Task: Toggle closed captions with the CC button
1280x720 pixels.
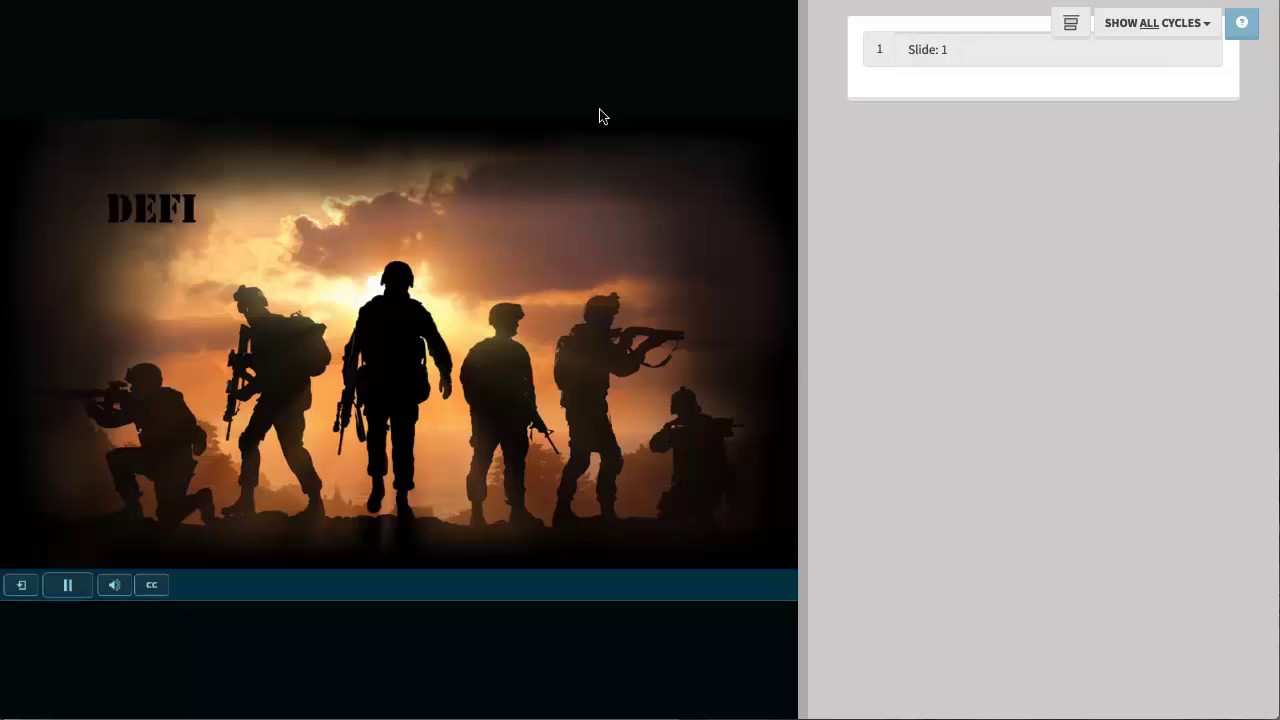Action: [x=152, y=585]
